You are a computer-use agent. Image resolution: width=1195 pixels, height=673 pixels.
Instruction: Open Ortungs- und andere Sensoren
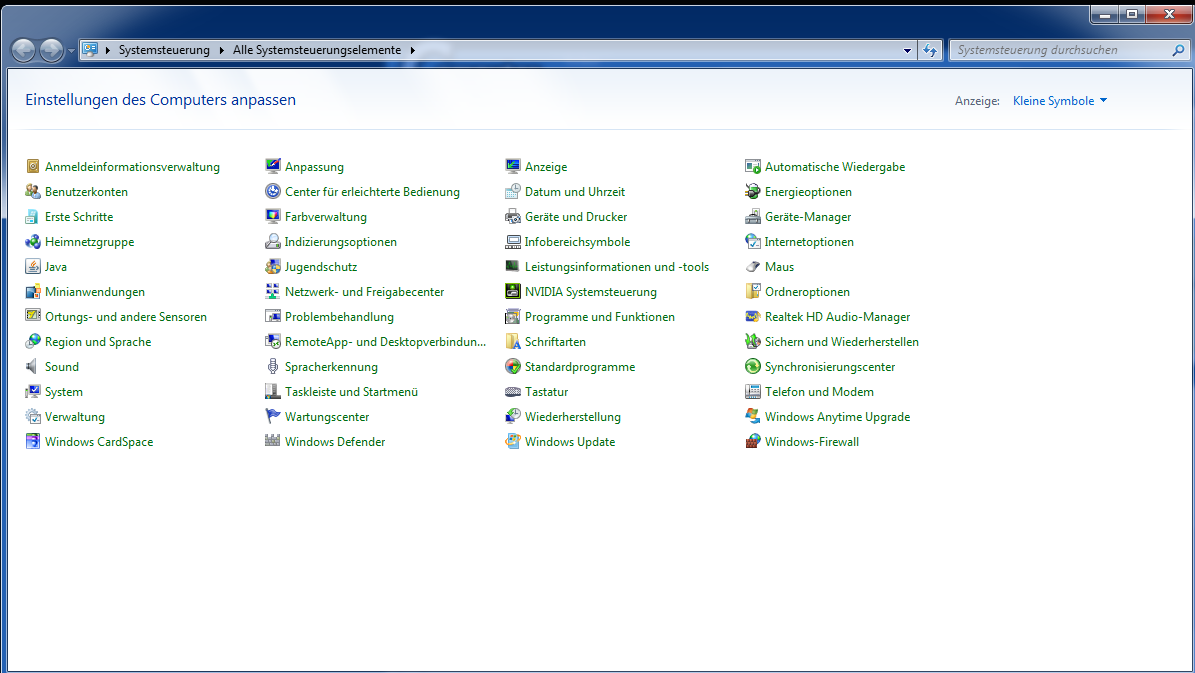[x=126, y=316]
